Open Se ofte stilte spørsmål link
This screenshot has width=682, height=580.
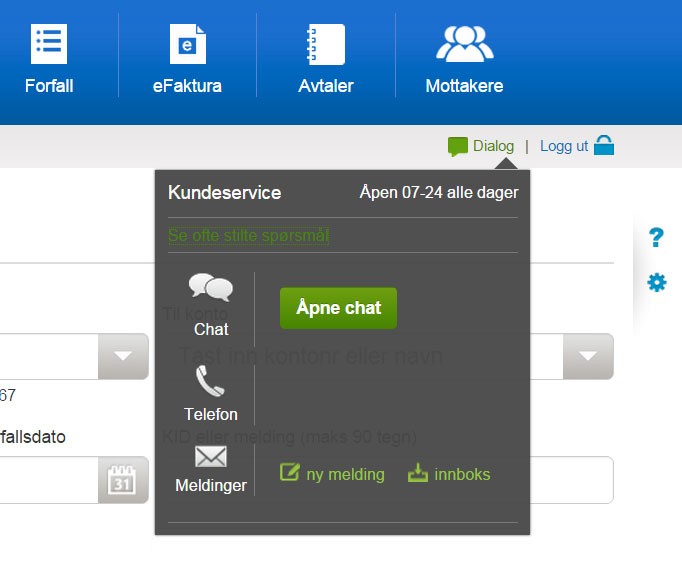[249, 236]
